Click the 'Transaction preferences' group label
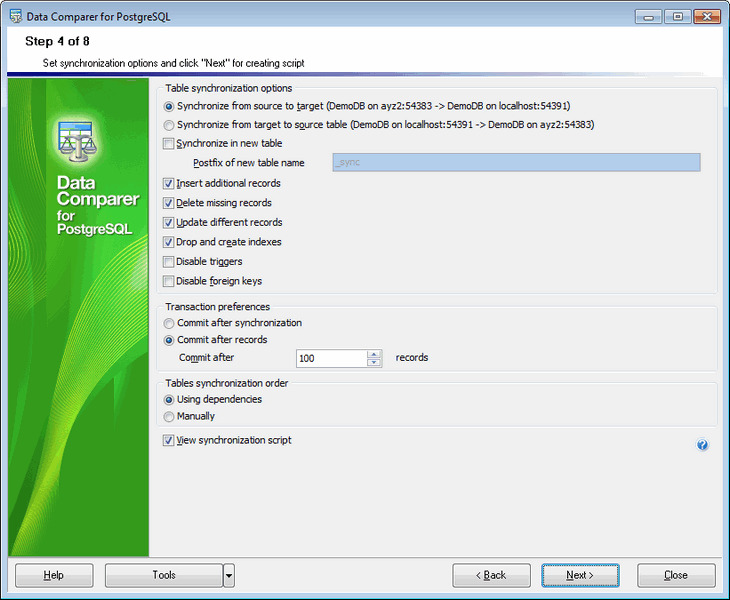730x600 pixels. pos(217,307)
